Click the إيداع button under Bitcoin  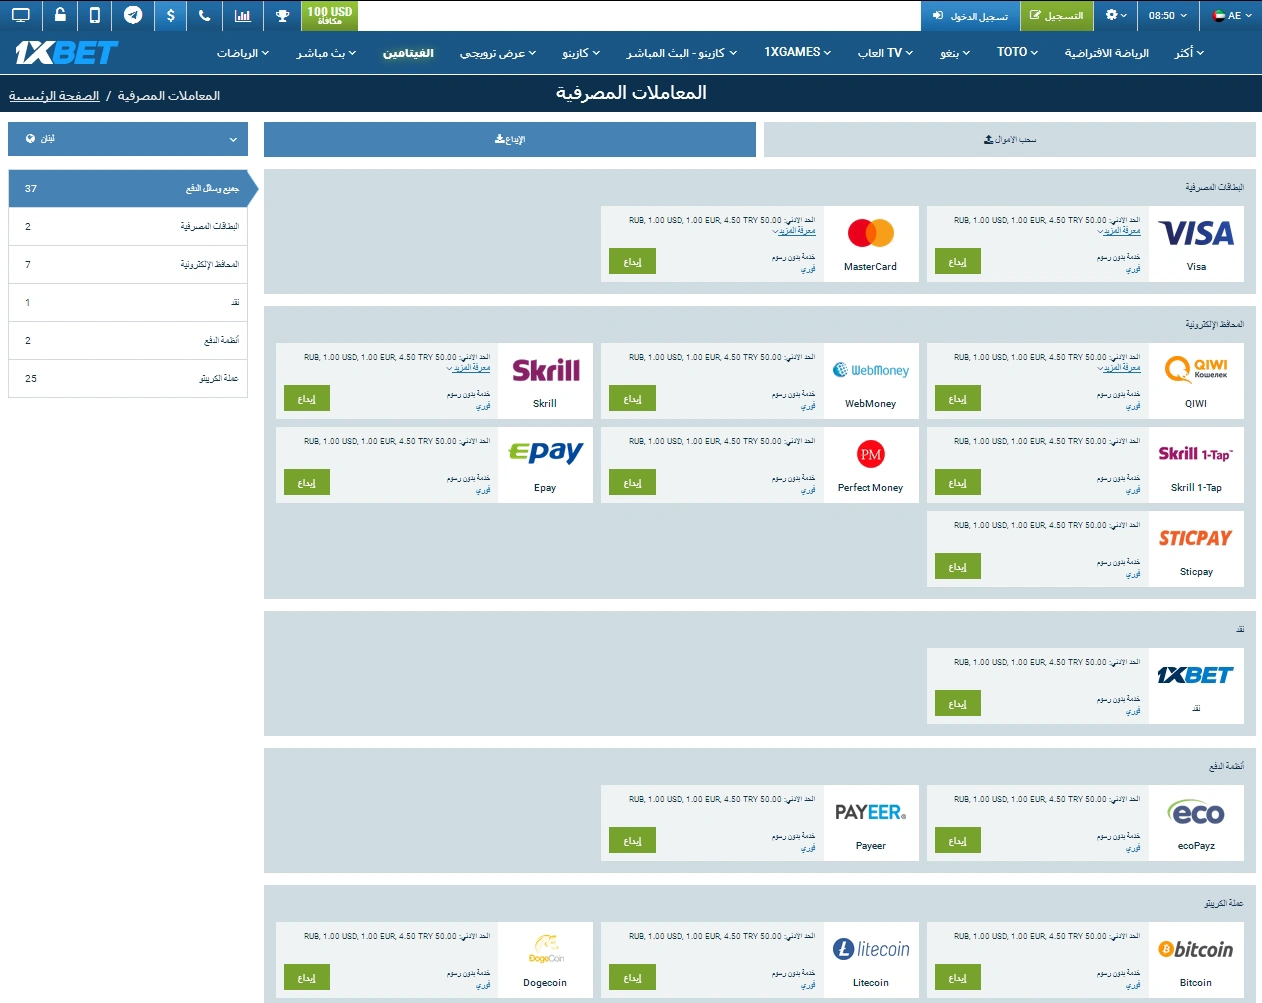pyautogui.click(x=957, y=977)
